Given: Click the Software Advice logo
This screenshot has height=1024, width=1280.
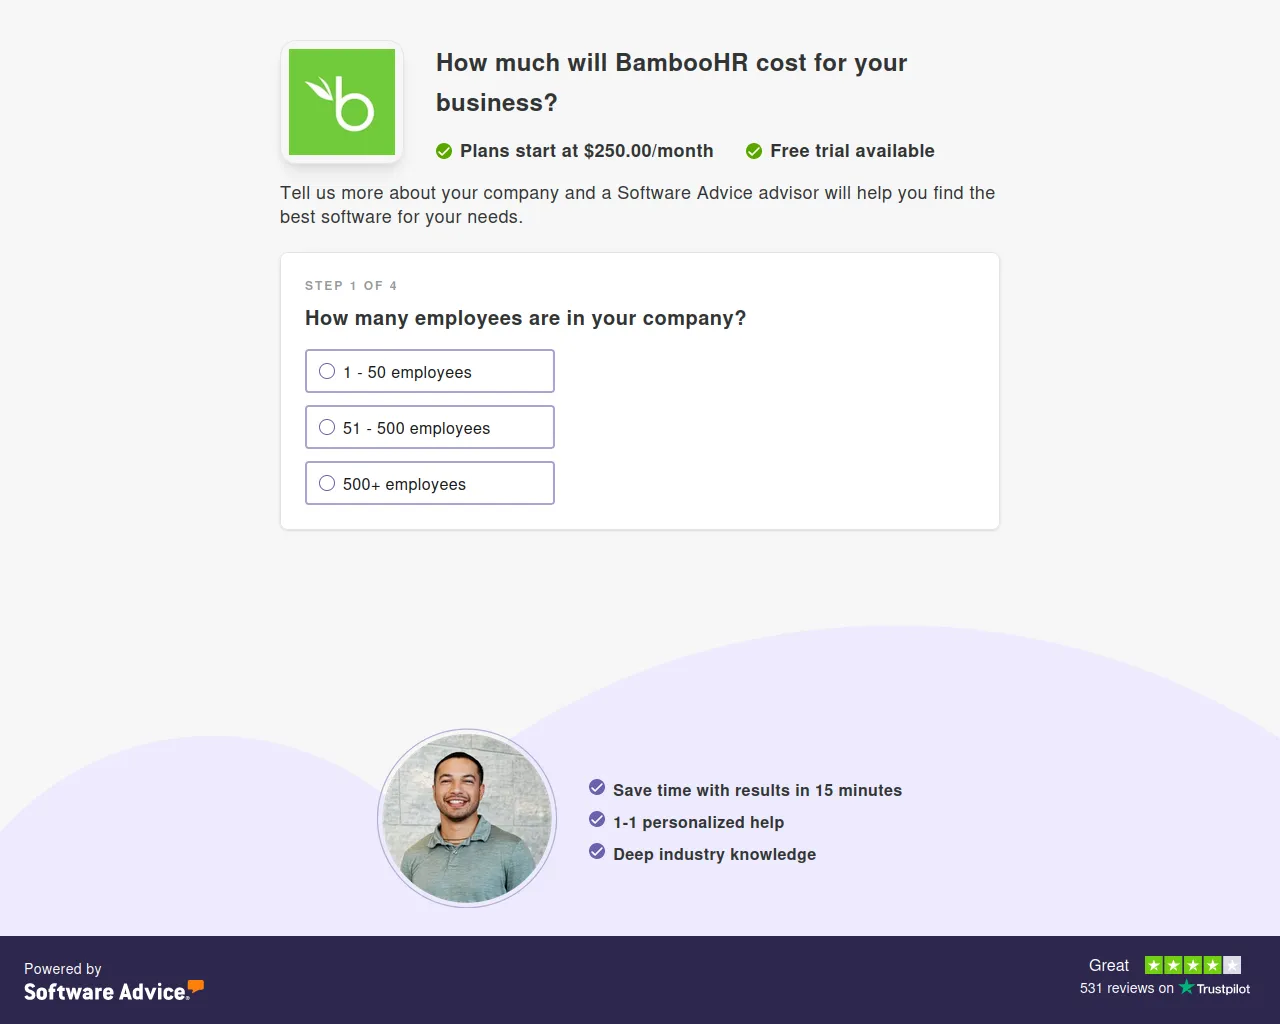Looking at the screenshot, I should click(x=114, y=991).
